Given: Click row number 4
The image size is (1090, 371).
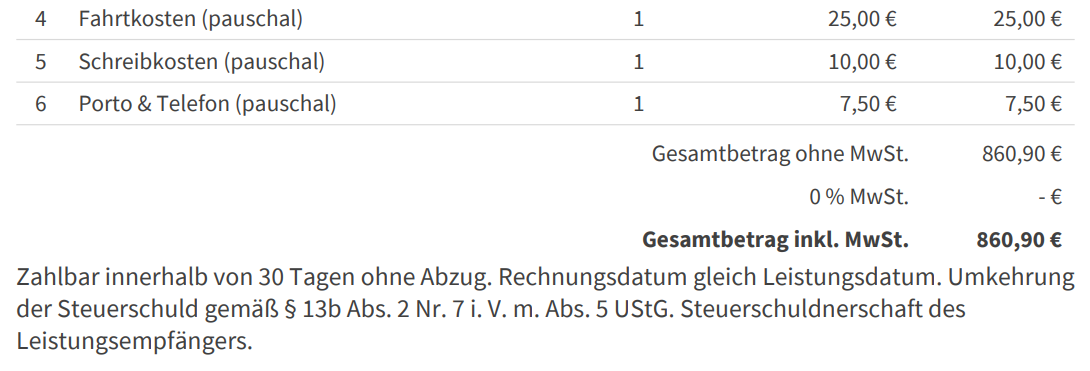Looking at the screenshot, I should tap(41, 19).
